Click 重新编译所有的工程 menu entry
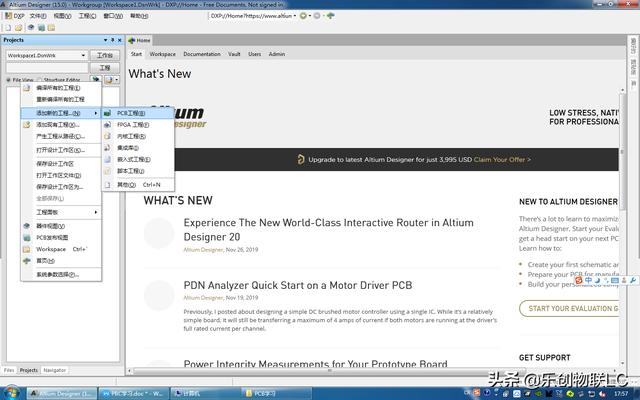Viewport: 640px width, 400px height. (61, 99)
